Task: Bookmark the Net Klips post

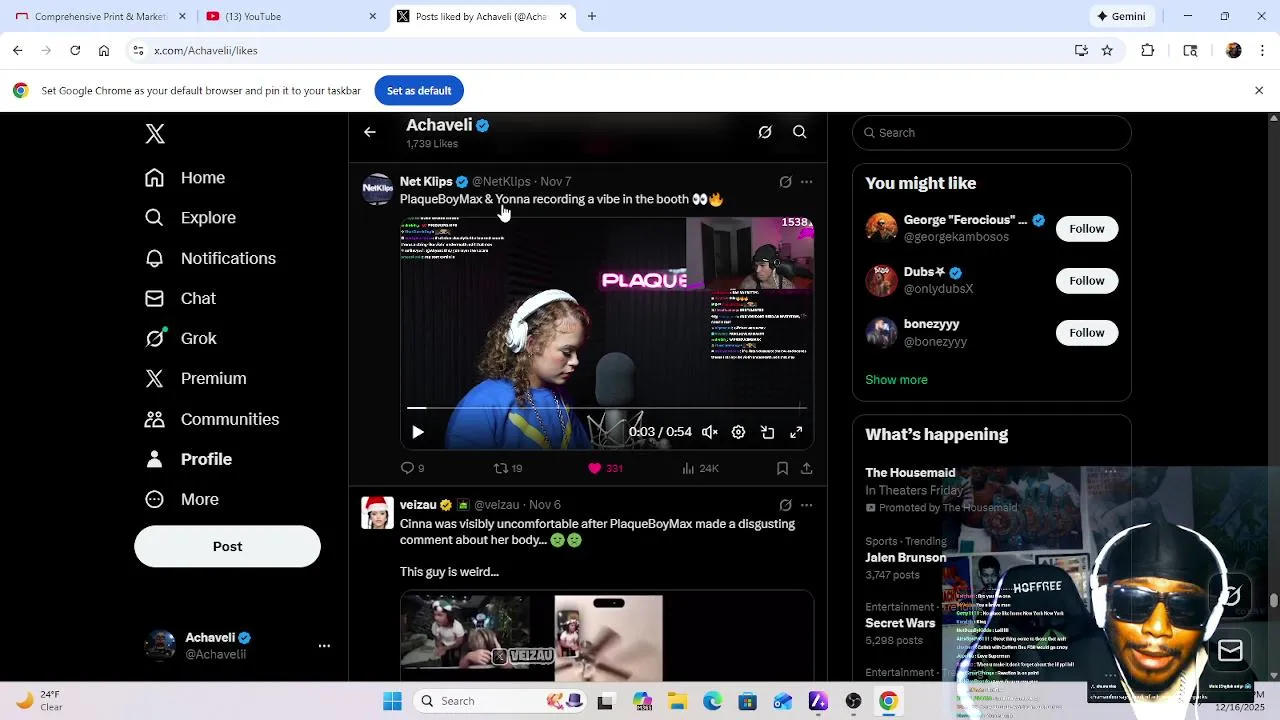Action: pos(782,468)
